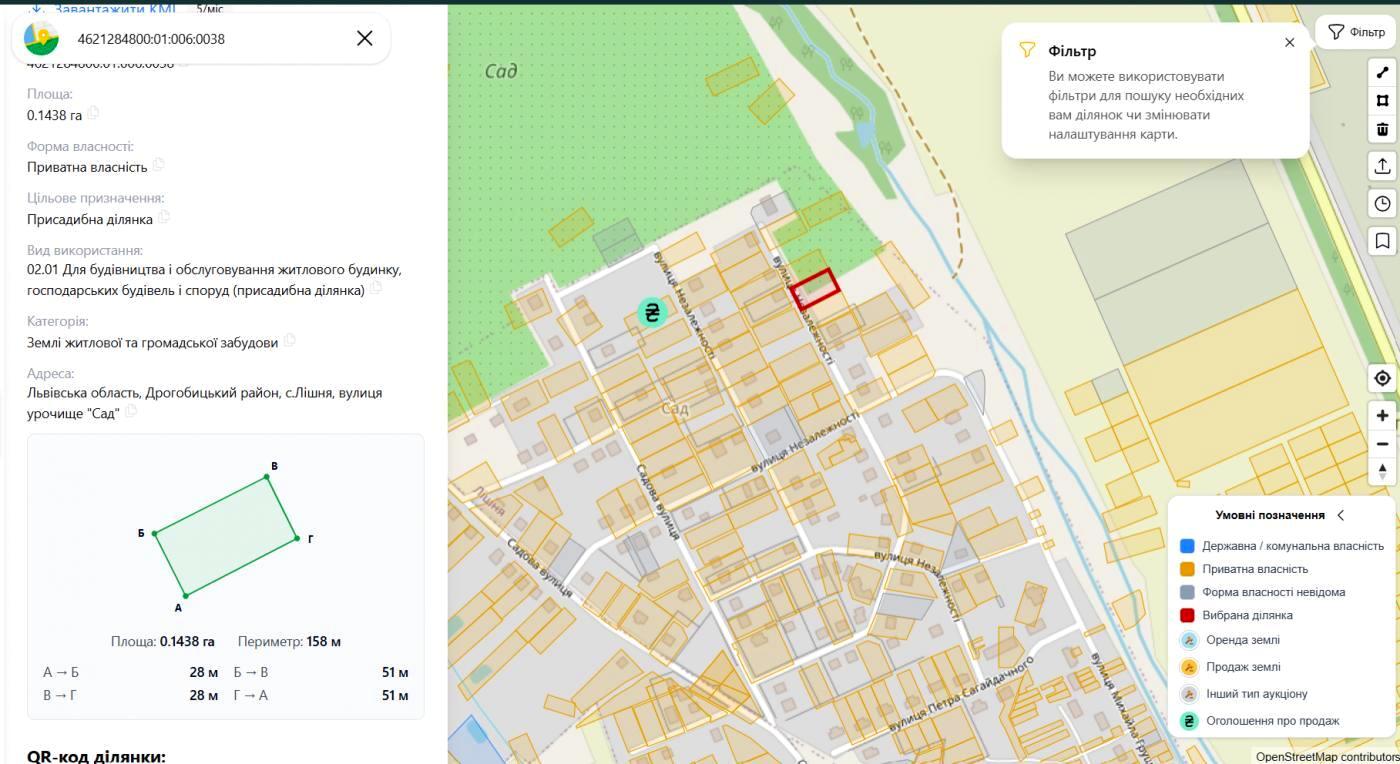Click the upload/export icon on map toolbar
The image size is (1400, 764).
click(x=1382, y=166)
